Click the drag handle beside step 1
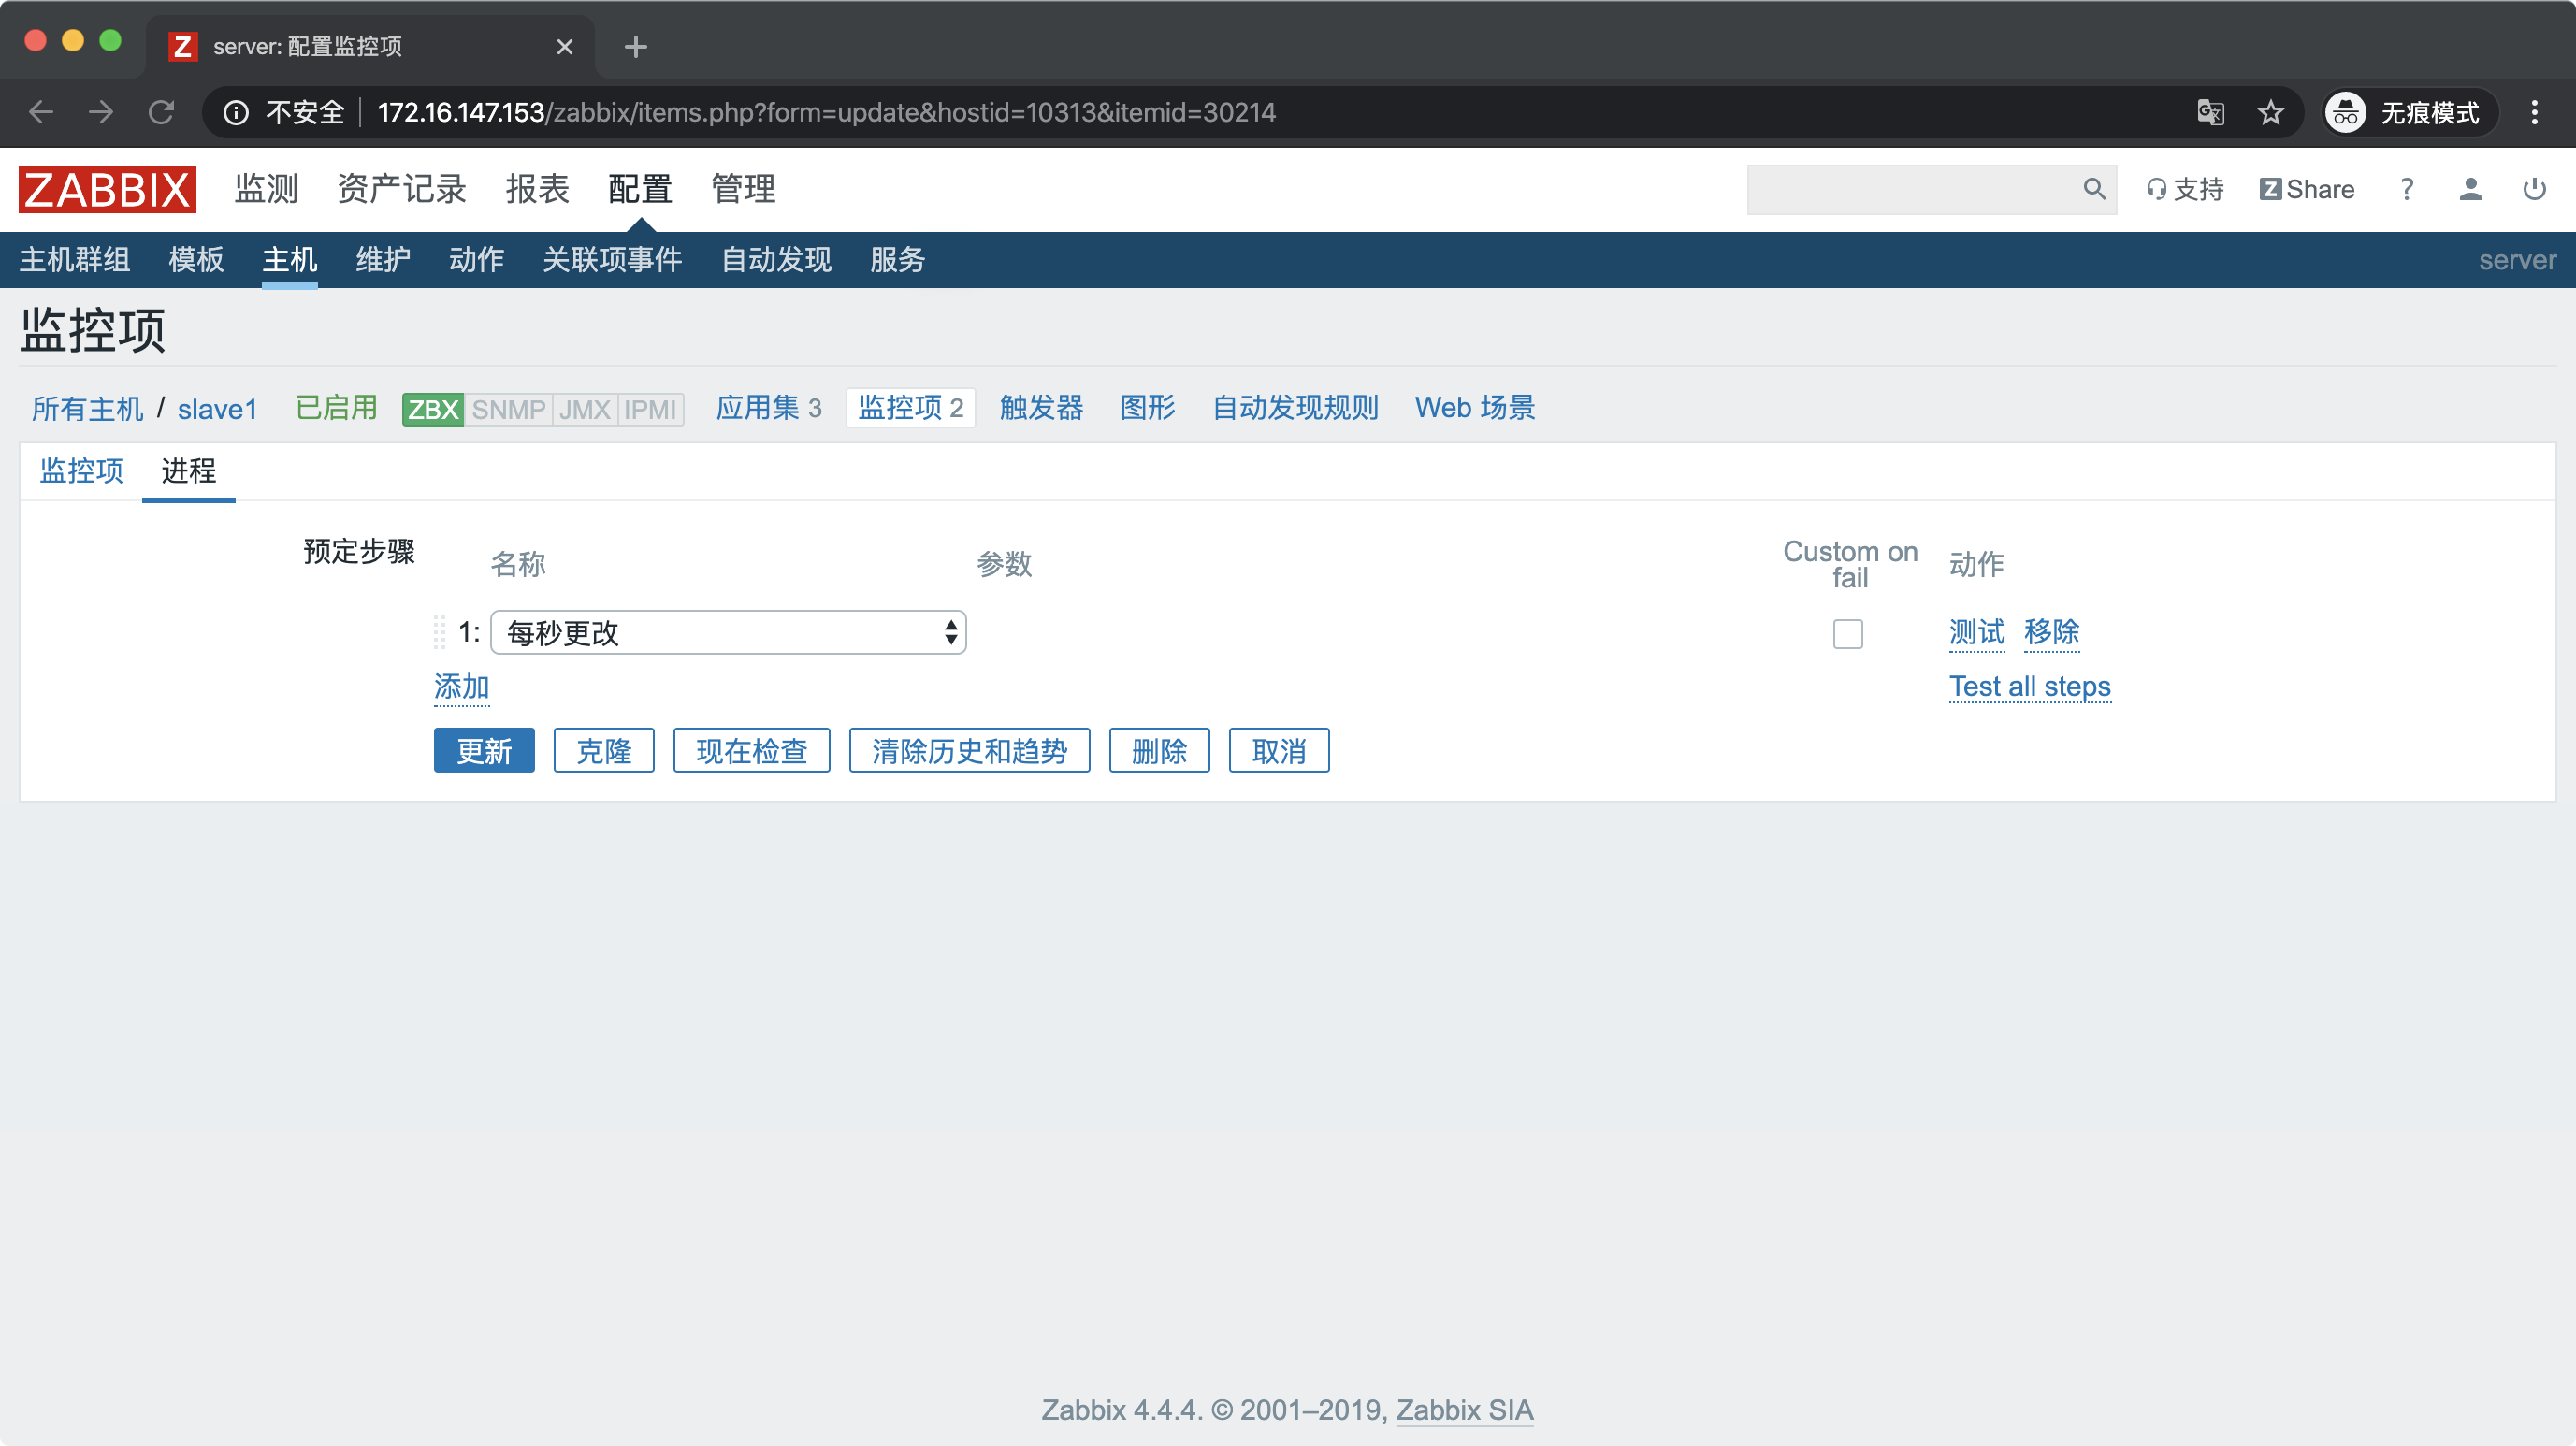Viewport: 2576px width, 1446px height. pyautogui.click(x=439, y=632)
